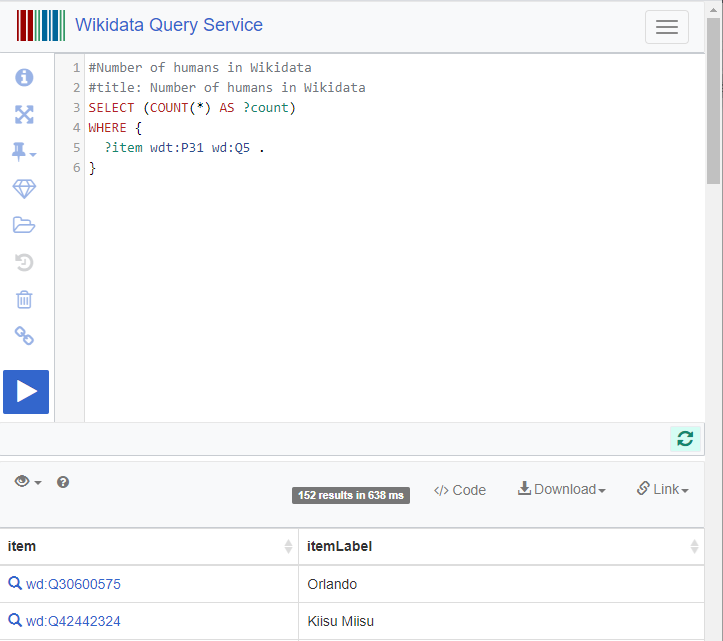
Task: Click the green refresh results icon
Action: click(685, 438)
